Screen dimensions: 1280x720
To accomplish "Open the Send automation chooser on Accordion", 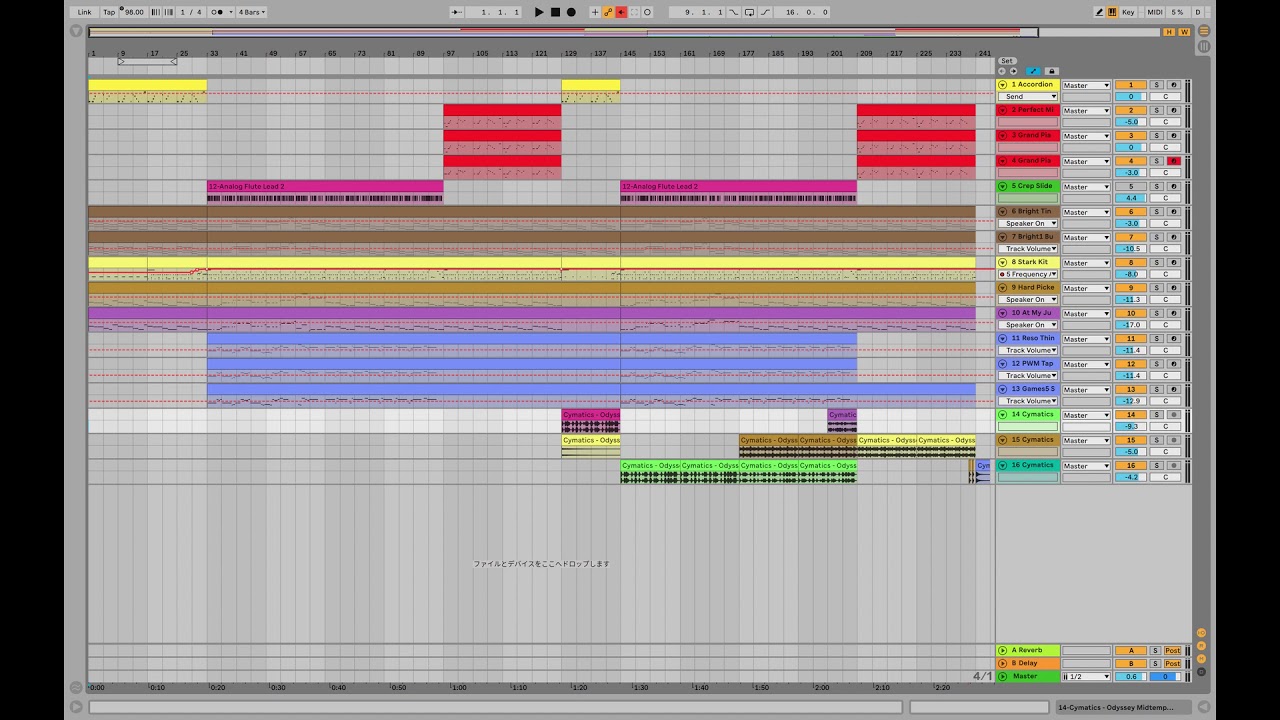I will (1027, 97).
